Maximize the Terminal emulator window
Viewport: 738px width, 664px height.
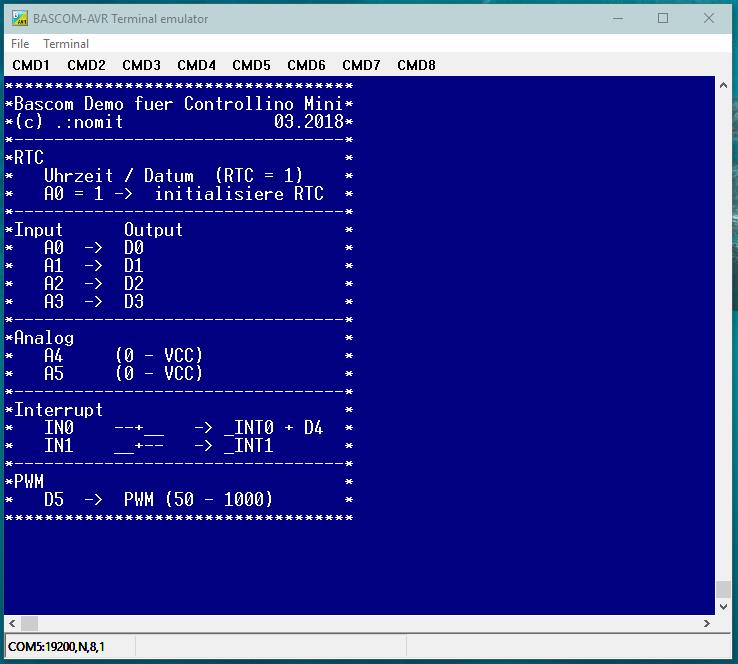coord(663,18)
